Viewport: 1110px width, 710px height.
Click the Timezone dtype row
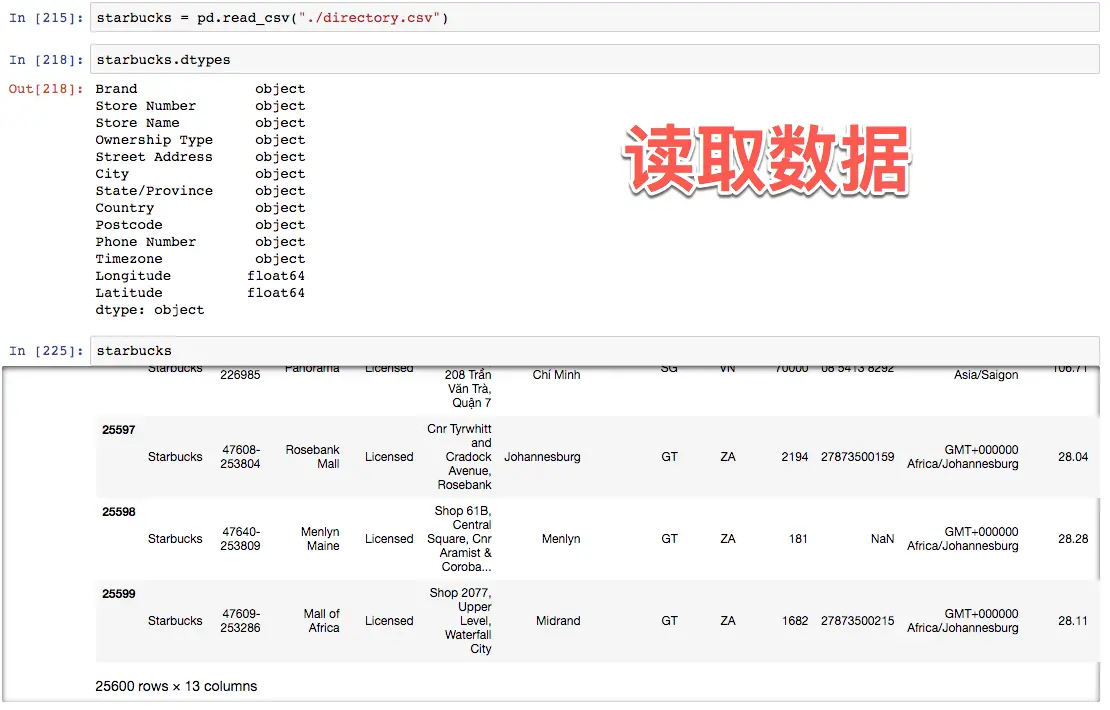tap(200, 258)
